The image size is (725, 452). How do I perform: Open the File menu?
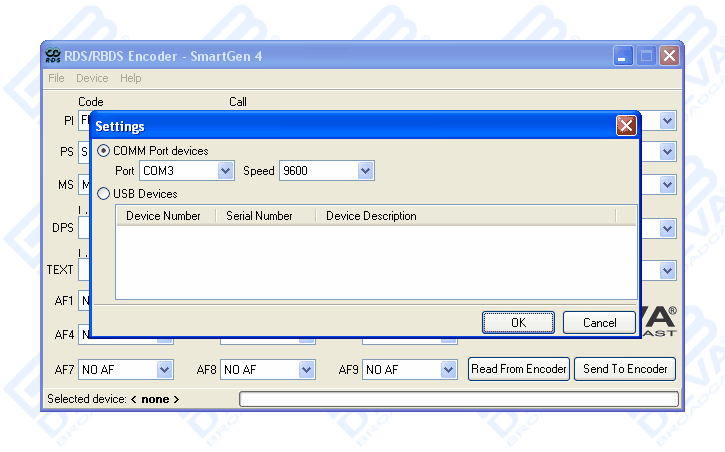pyautogui.click(x=56, y=78)
